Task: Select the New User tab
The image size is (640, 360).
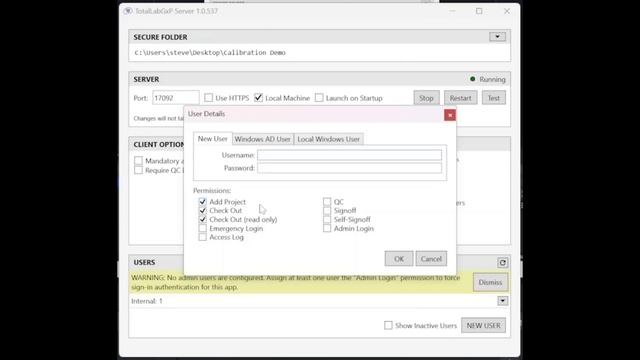Action: coord(213,139)
